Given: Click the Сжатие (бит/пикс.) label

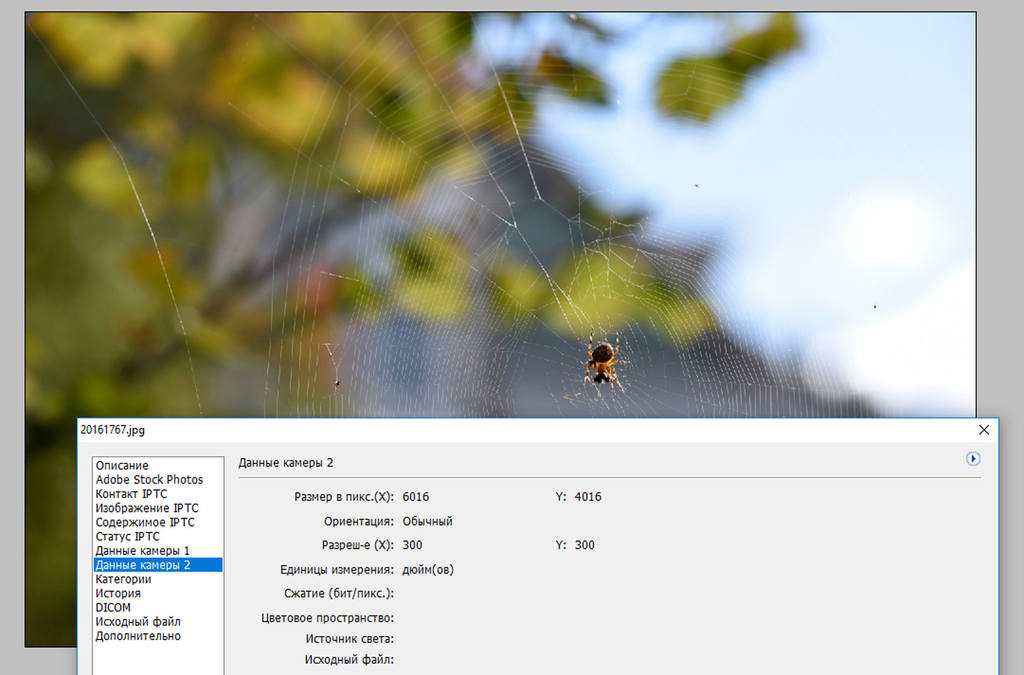Looking at the screenshot, I should click(x=339, y=593).
